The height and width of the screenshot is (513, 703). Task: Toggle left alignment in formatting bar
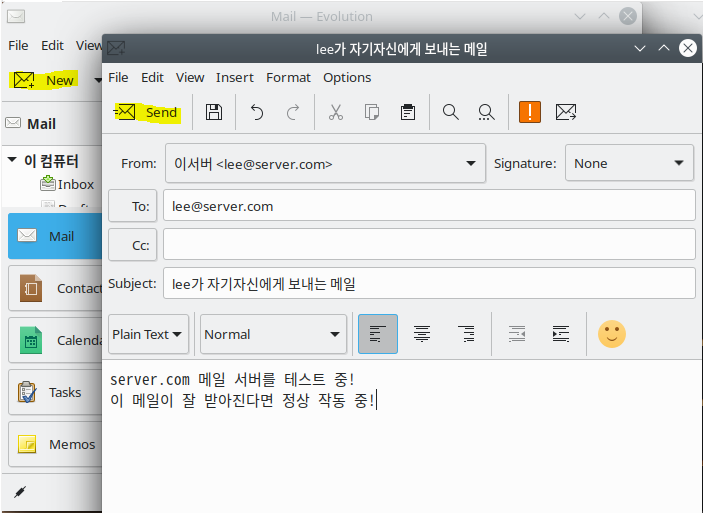(378, 334)
